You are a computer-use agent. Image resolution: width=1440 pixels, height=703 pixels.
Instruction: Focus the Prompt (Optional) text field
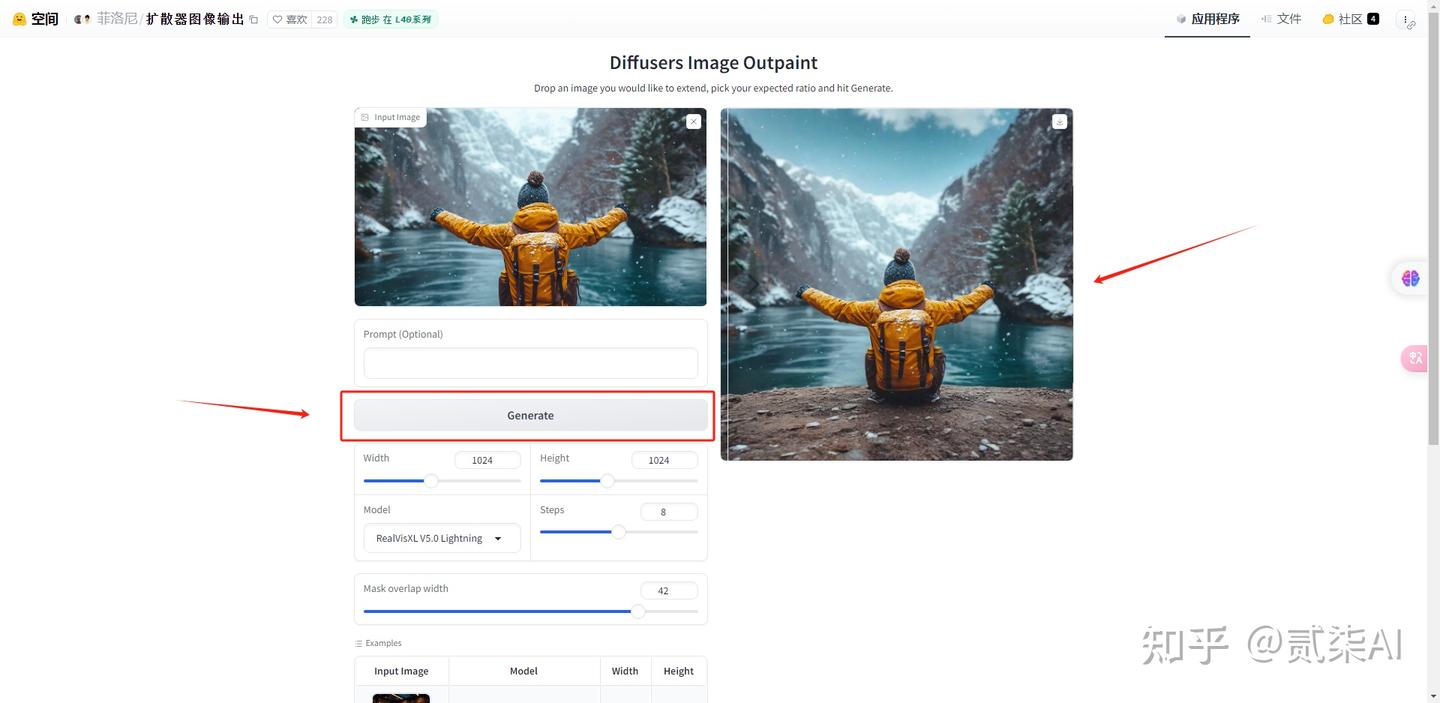coord(530,363)
